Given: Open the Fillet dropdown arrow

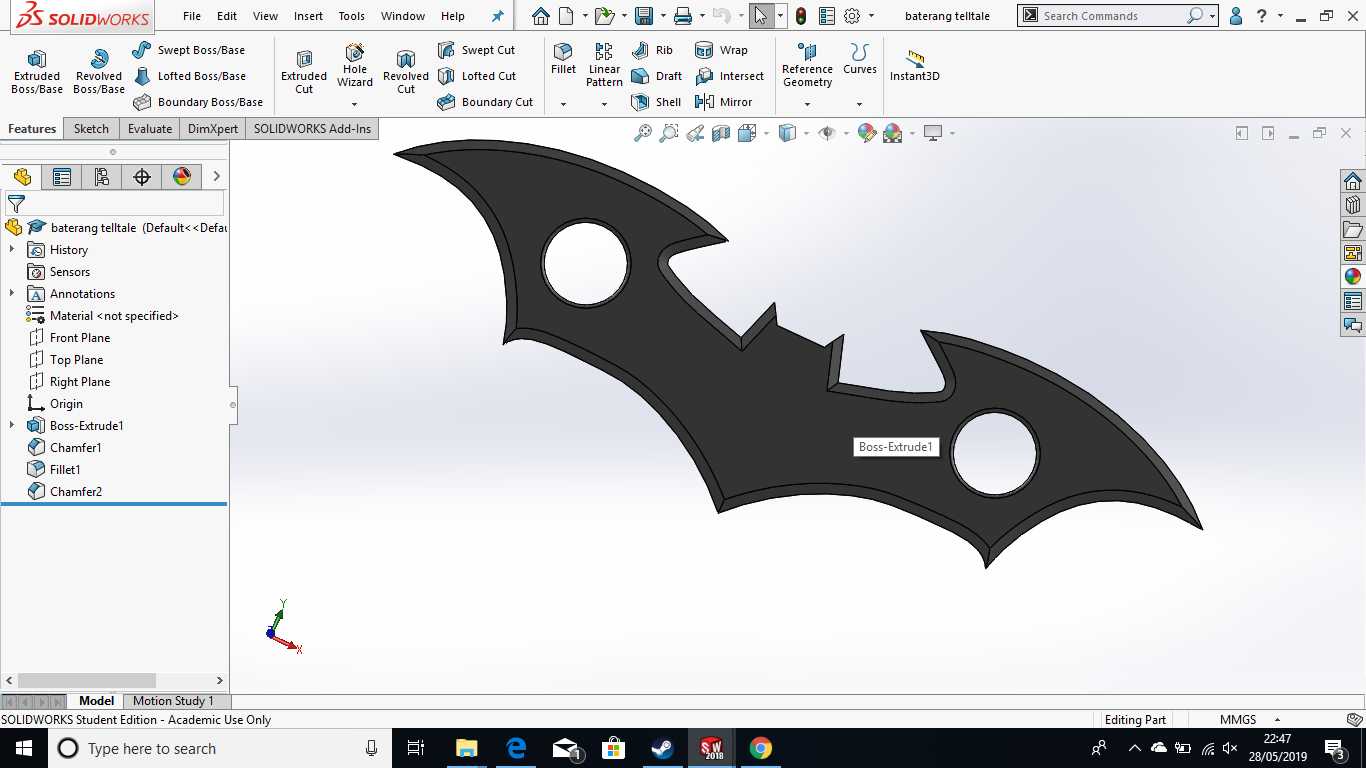Looking at the screenshot, I should pos(563,104).
